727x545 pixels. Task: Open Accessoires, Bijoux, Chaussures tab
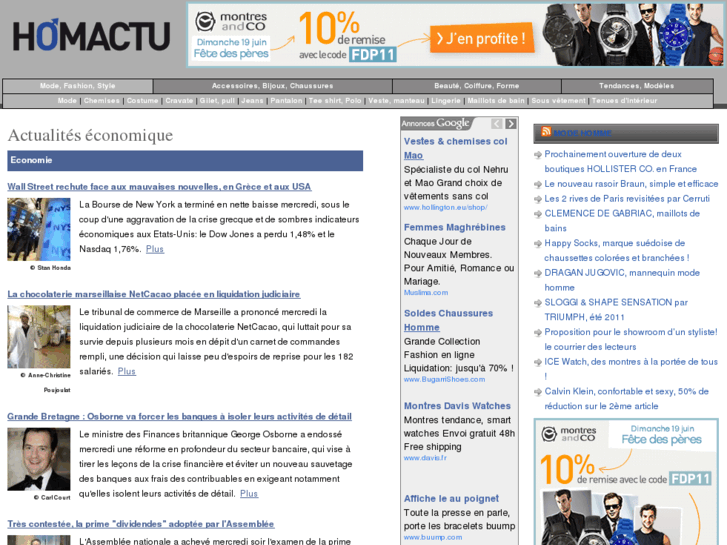tap(273, 86)
